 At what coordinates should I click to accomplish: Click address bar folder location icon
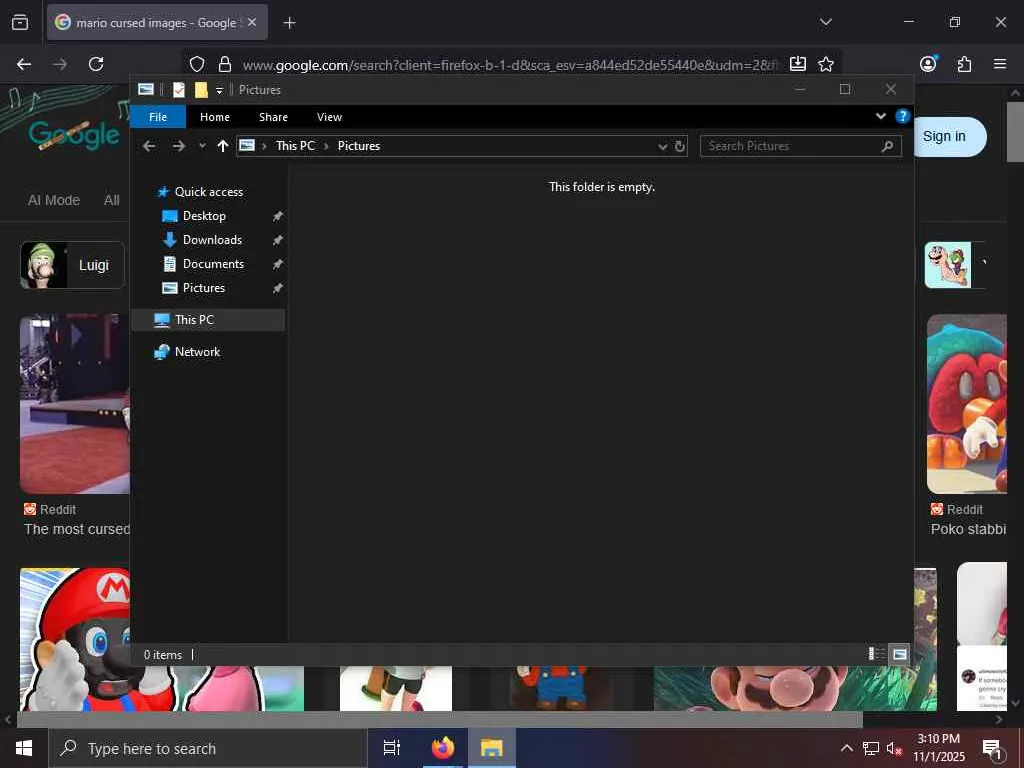pyautogui.click(x=247, y=146)
